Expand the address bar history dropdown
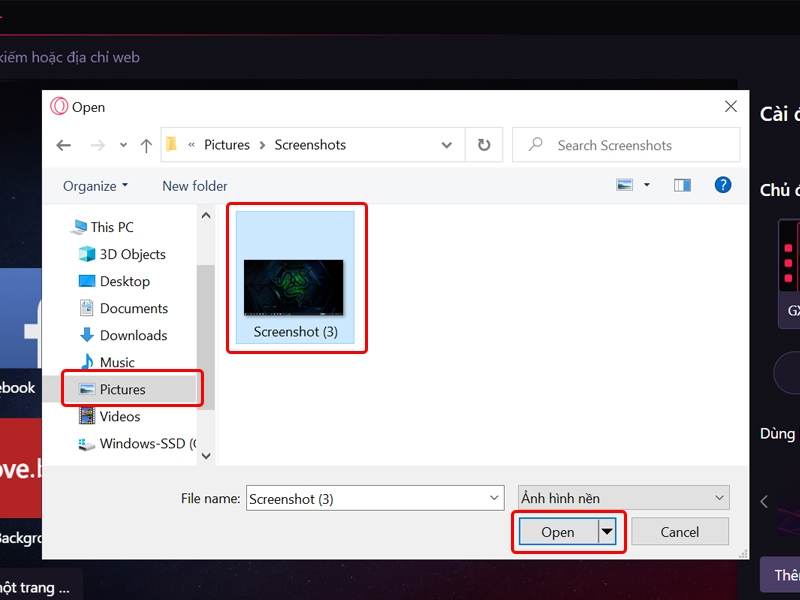This screenshot has width=800, height=600. (446, 145)
